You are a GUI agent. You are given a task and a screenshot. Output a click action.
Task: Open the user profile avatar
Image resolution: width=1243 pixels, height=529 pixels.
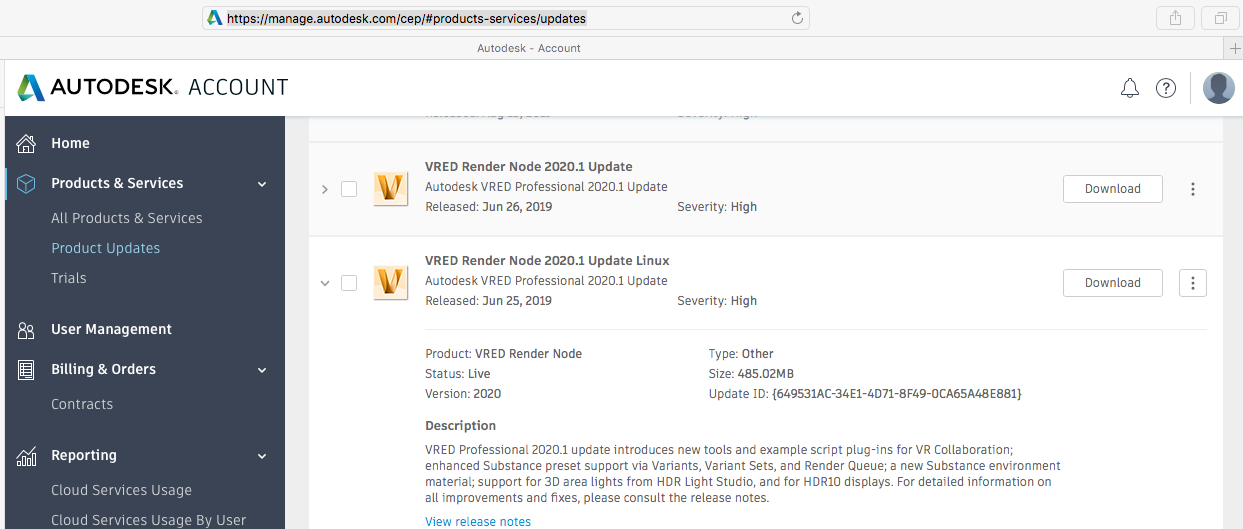tap(1219, 88)
